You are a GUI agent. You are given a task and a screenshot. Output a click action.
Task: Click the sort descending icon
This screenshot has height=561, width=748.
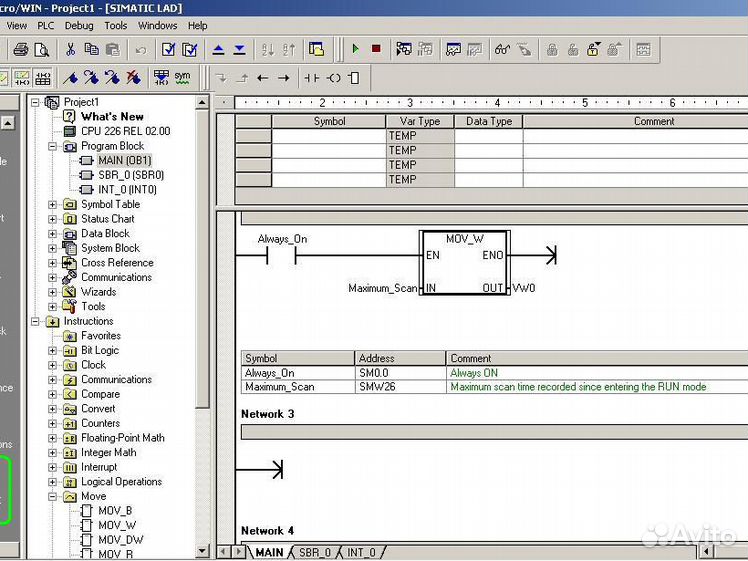[289, 49]
